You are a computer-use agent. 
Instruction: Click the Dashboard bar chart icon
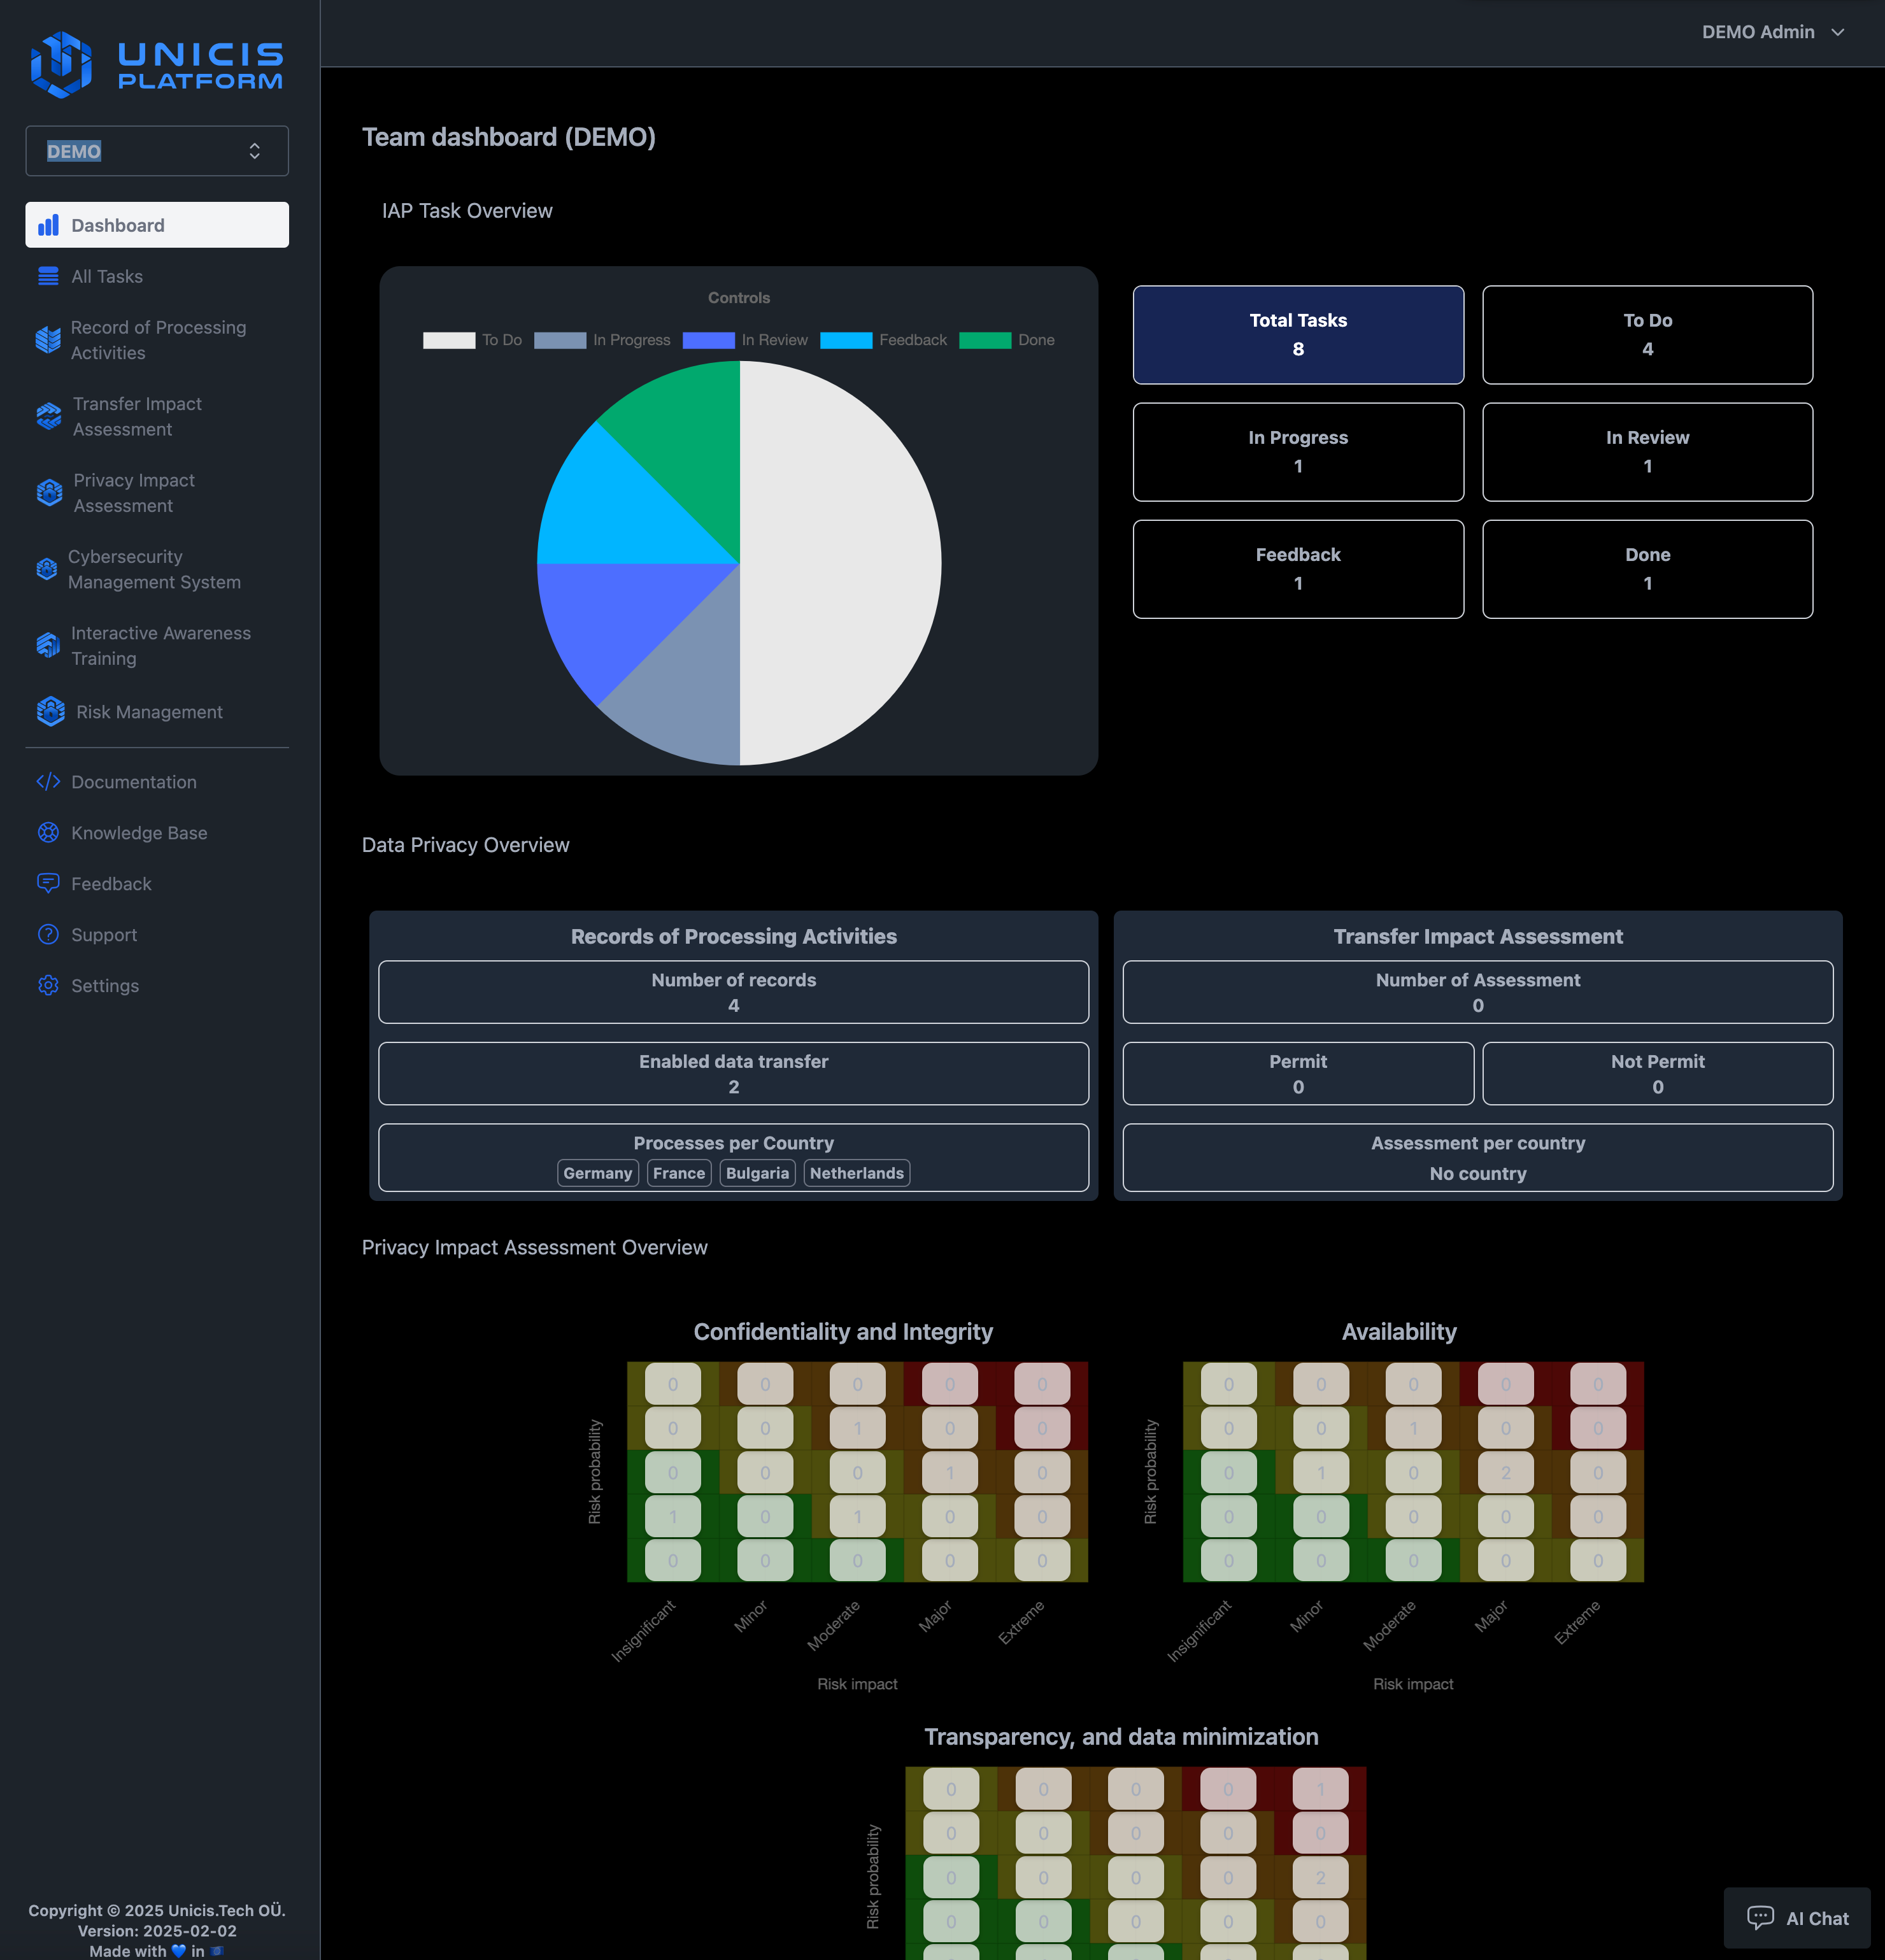tap(48, 225)
